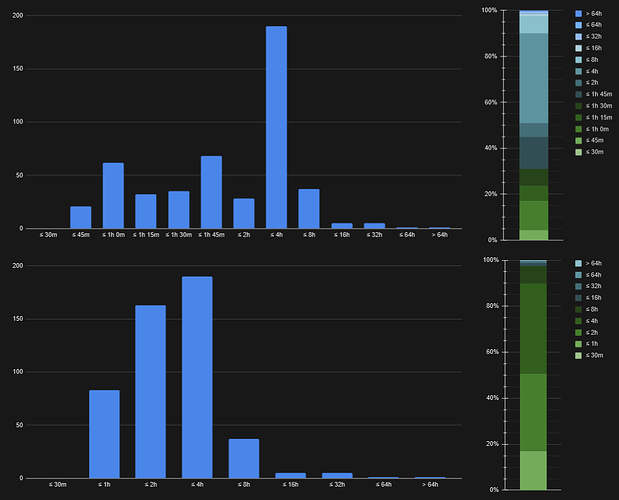Click the ≤ 1h 30m swatch in top legend

pyautogui.click(x=578, y=106)
